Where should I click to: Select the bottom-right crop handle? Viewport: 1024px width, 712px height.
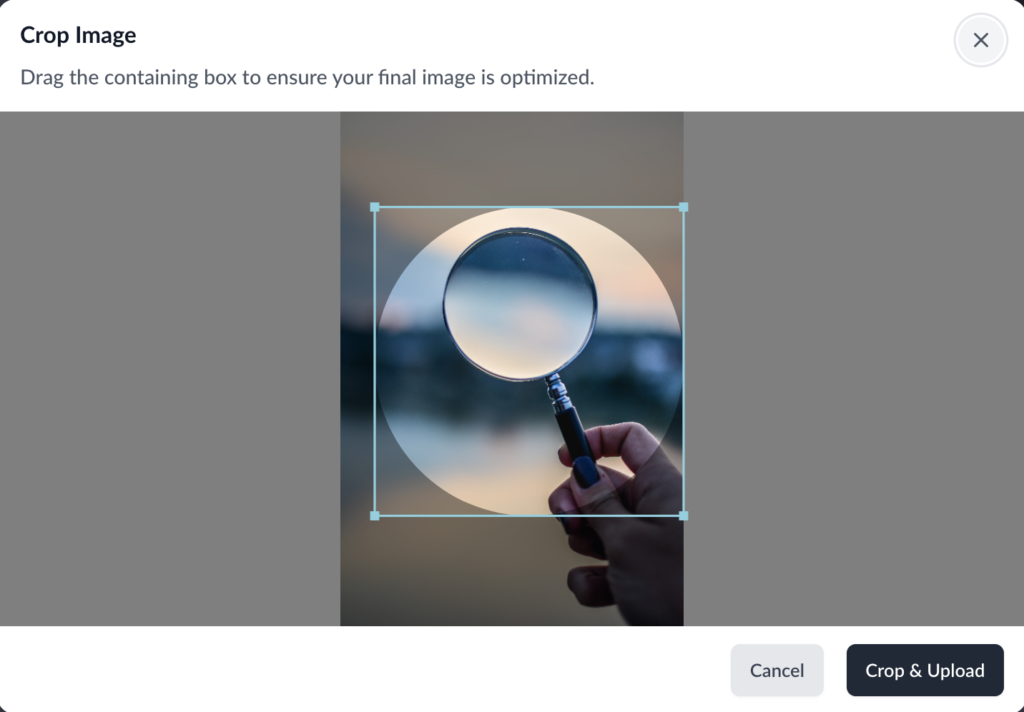(683, 515)
